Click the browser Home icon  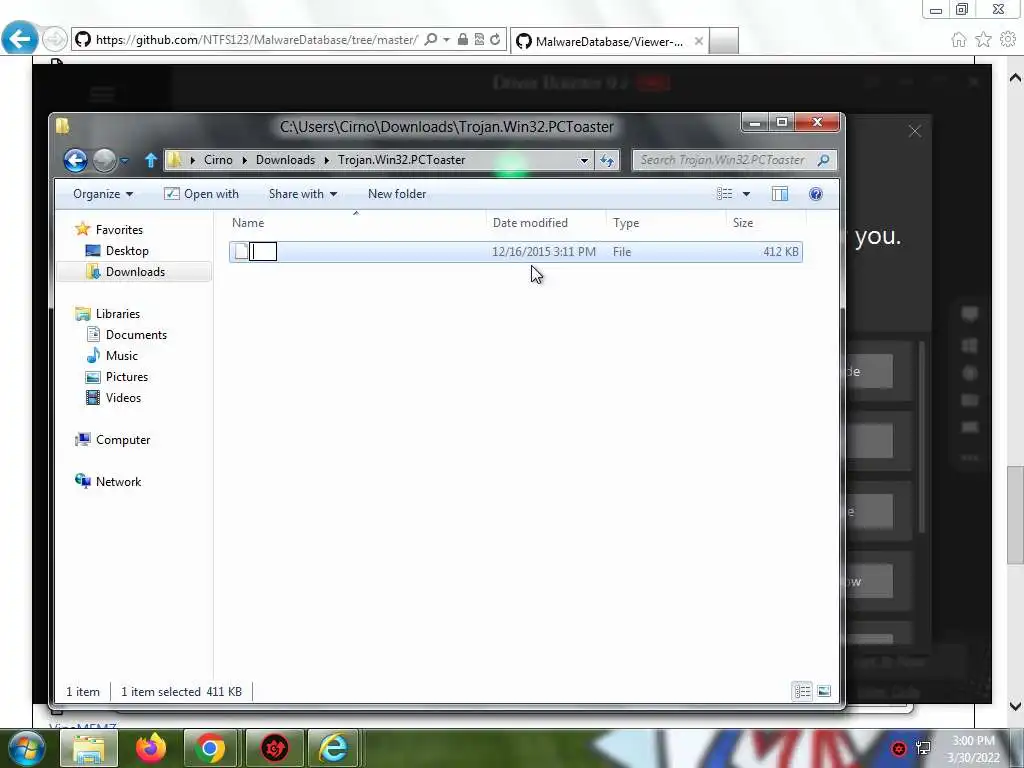[959, 40]
